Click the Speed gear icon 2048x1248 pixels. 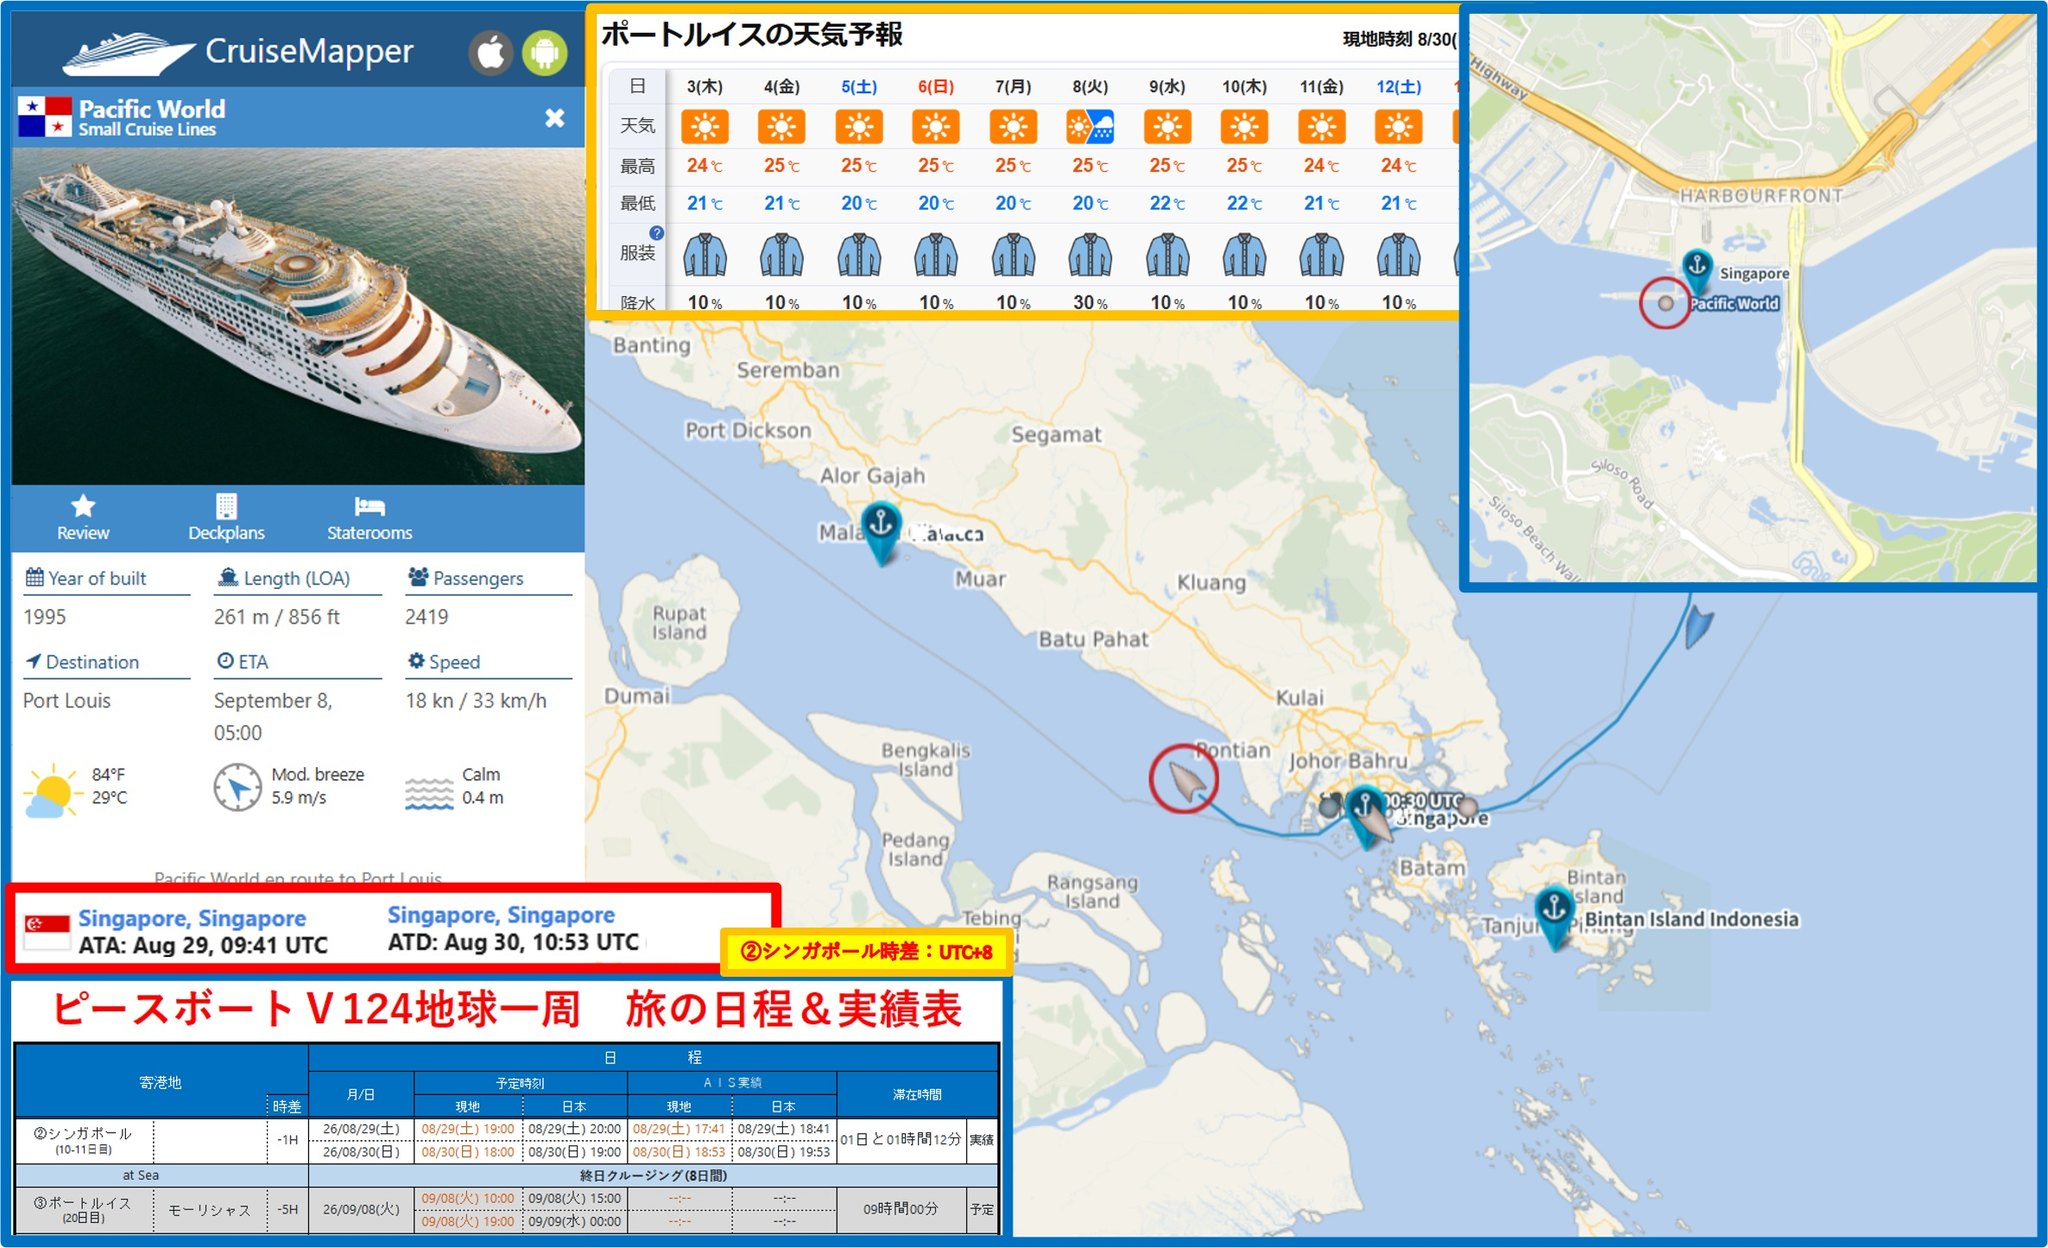pos(416,661)
